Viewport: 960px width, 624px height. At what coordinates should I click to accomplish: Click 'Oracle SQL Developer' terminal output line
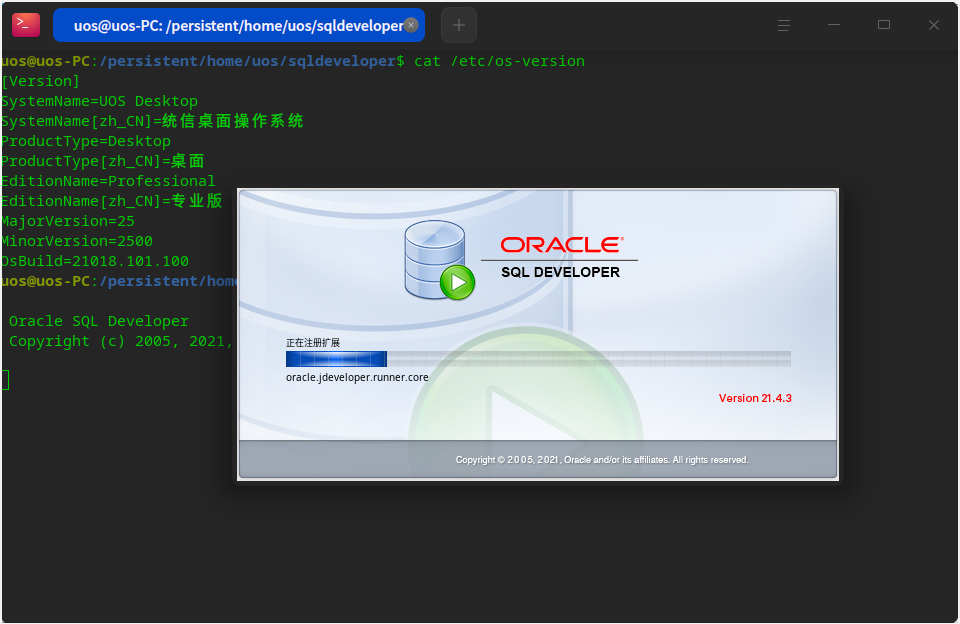click(x=99, y=321)
